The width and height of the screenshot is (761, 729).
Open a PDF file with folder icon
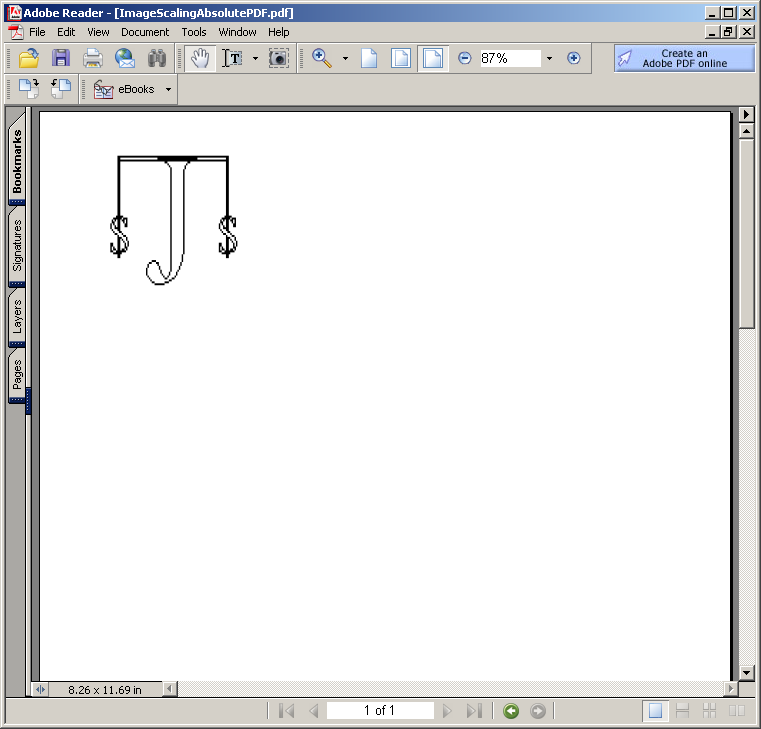click(29, 58)
